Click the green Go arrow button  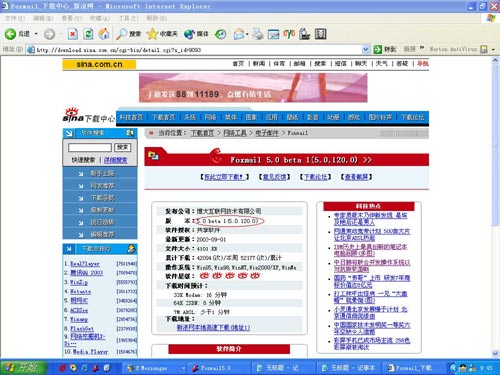tap(378, 49)
